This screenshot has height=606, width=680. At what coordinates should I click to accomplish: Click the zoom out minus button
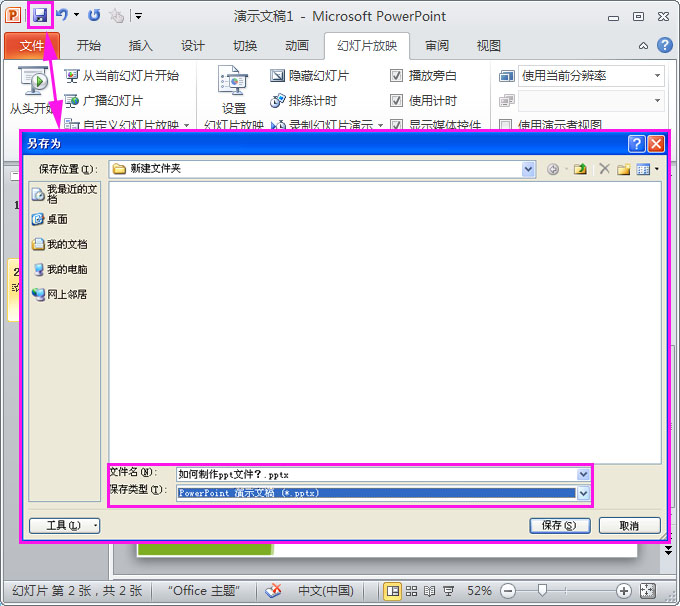(508, 591)
